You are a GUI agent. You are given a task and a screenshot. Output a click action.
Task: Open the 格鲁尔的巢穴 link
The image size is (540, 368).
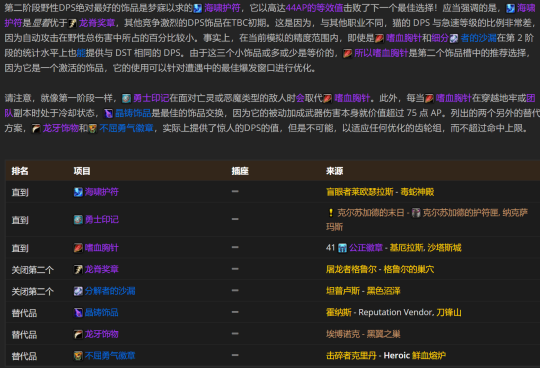(x=409, y=269)
